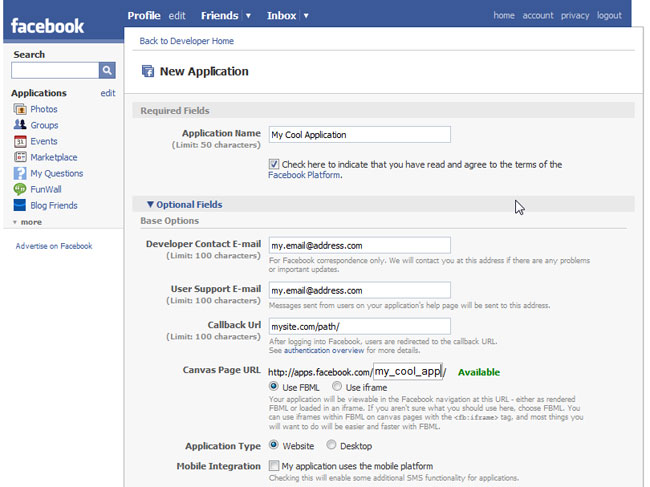Click the logout link
Image resolution: width=650 pixels, height=487 pixels.
(x=609, y=15)
